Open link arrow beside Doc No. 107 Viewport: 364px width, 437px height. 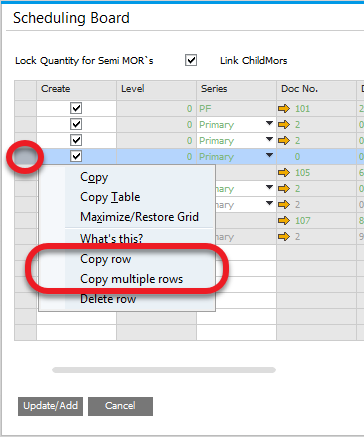click(284, 220)
